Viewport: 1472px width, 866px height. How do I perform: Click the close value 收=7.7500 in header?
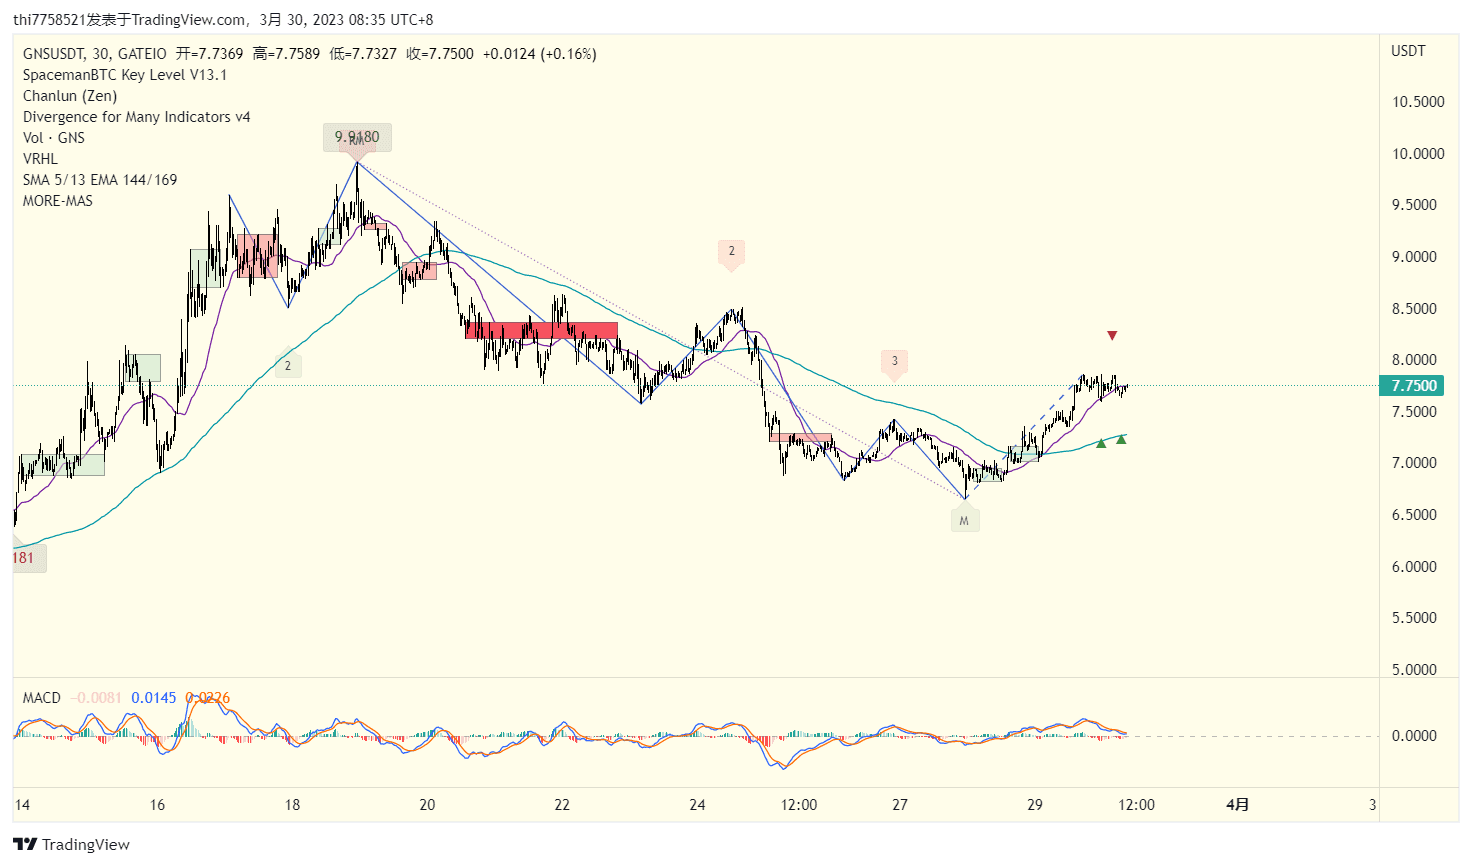[x=440, y=54]
